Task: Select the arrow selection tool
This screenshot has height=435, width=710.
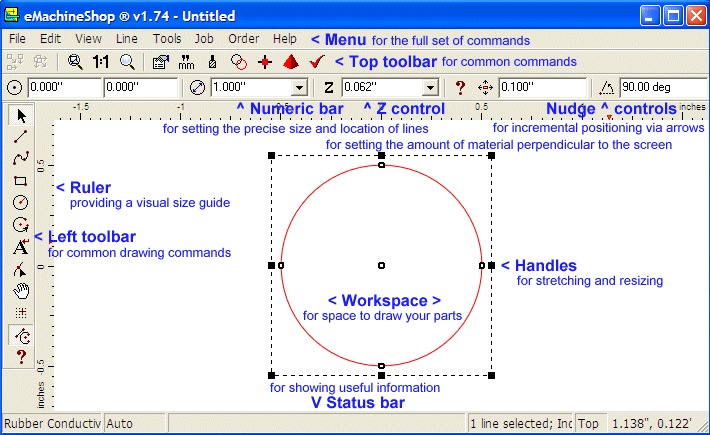Action: [20, 116]
